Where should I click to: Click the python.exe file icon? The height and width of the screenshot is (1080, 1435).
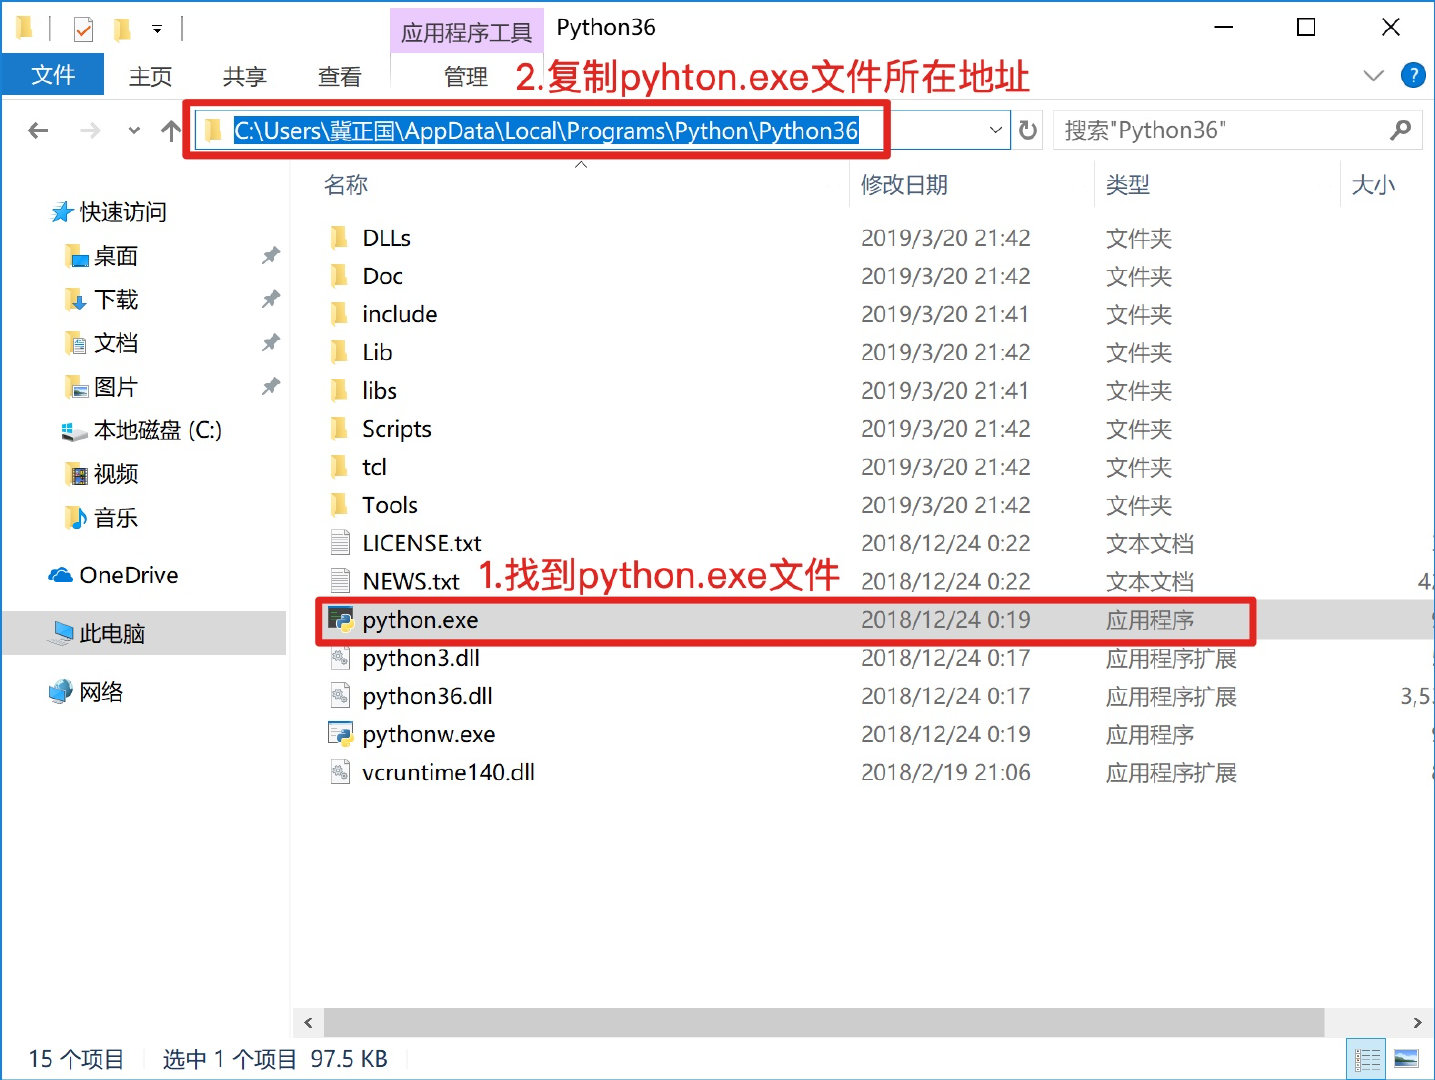(341, 620)
